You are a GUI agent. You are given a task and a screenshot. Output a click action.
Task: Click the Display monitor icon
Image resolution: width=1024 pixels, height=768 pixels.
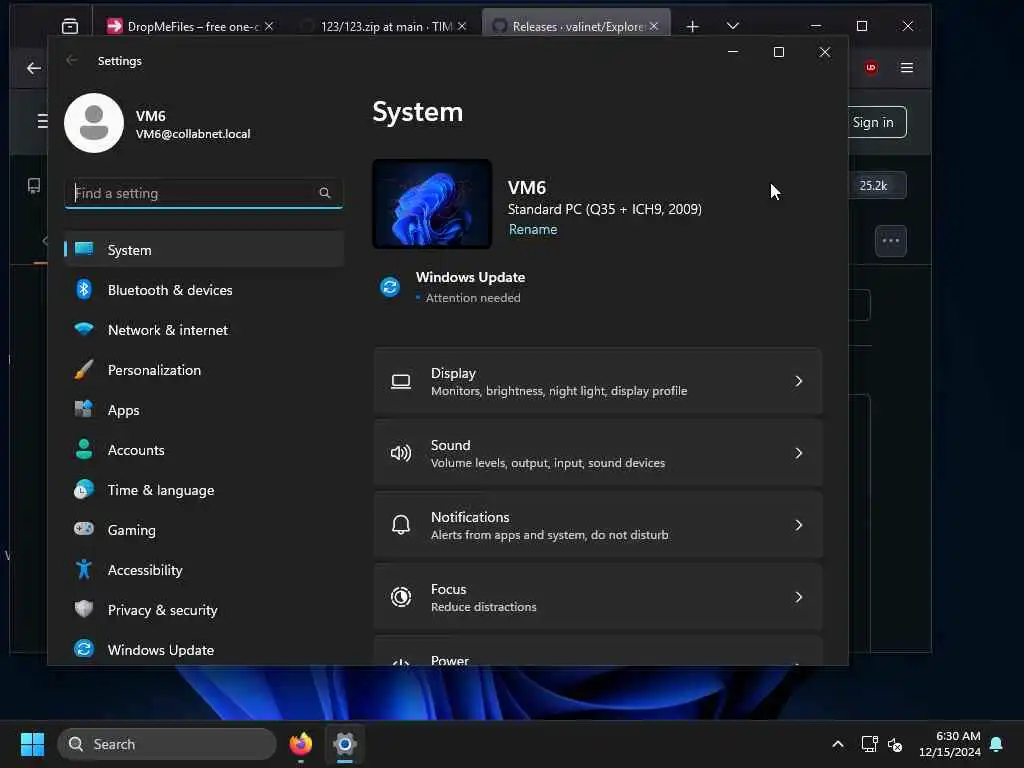point(401,381)
